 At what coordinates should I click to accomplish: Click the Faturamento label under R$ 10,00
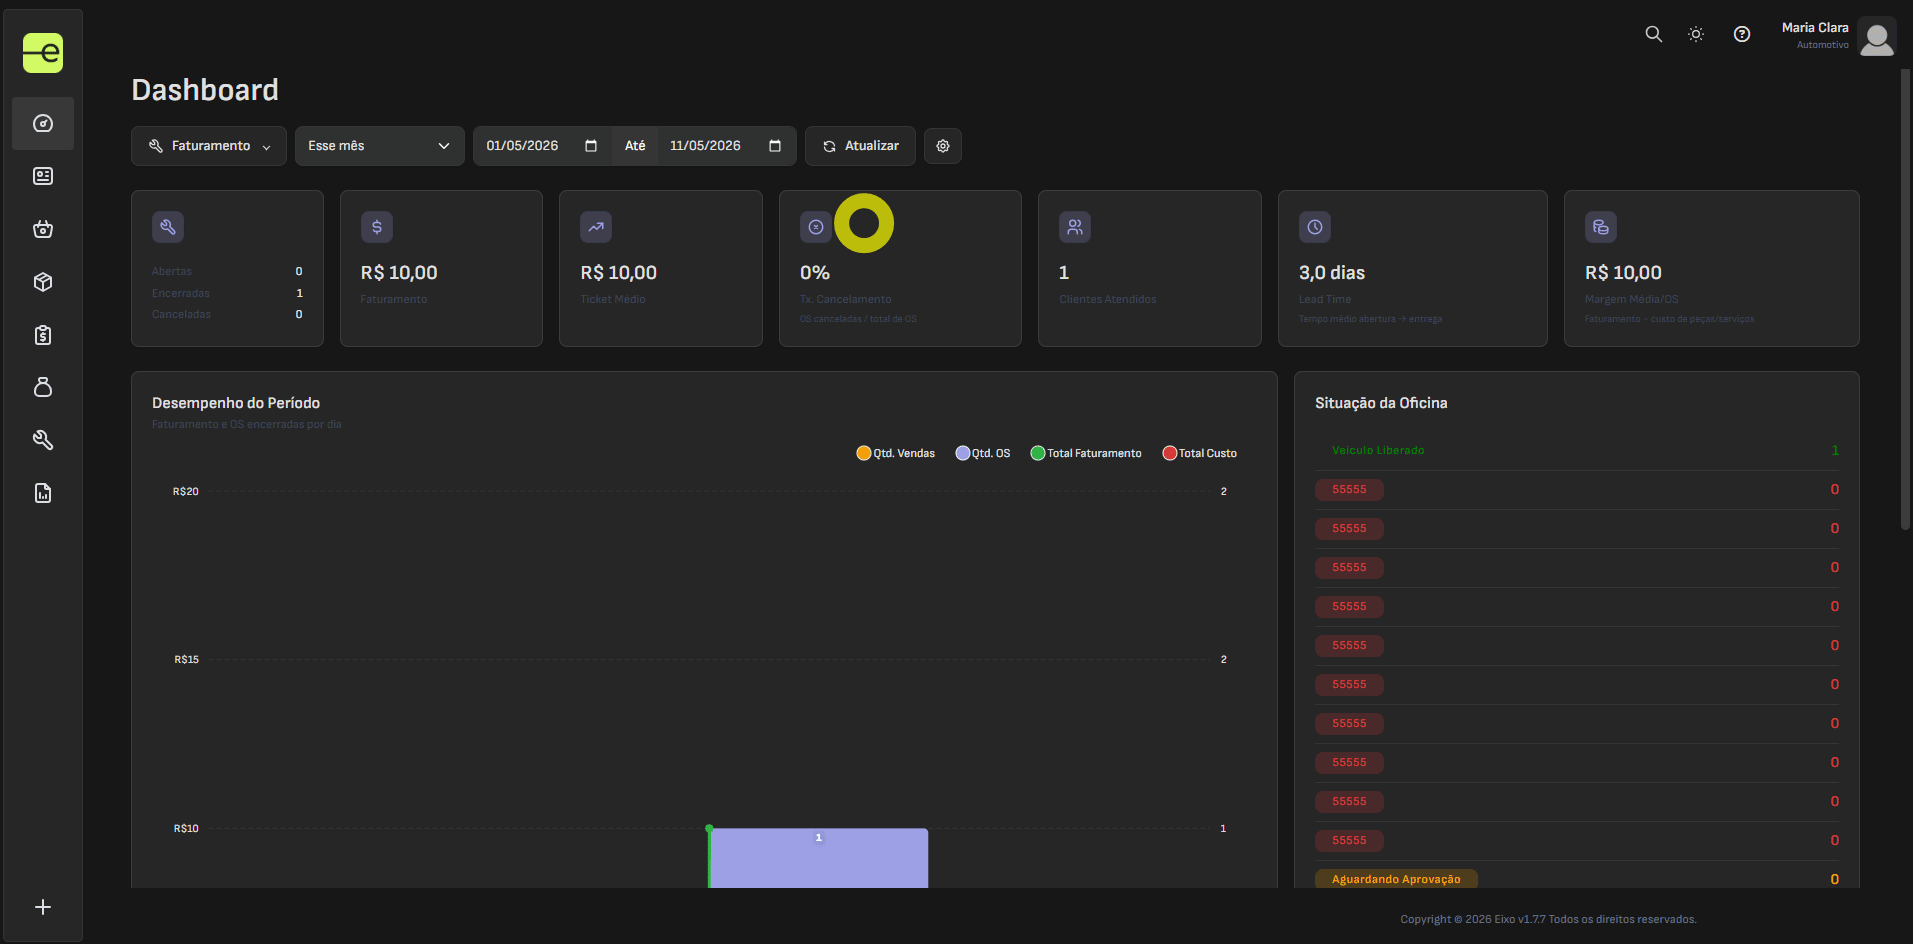click(x=394, y=299)
